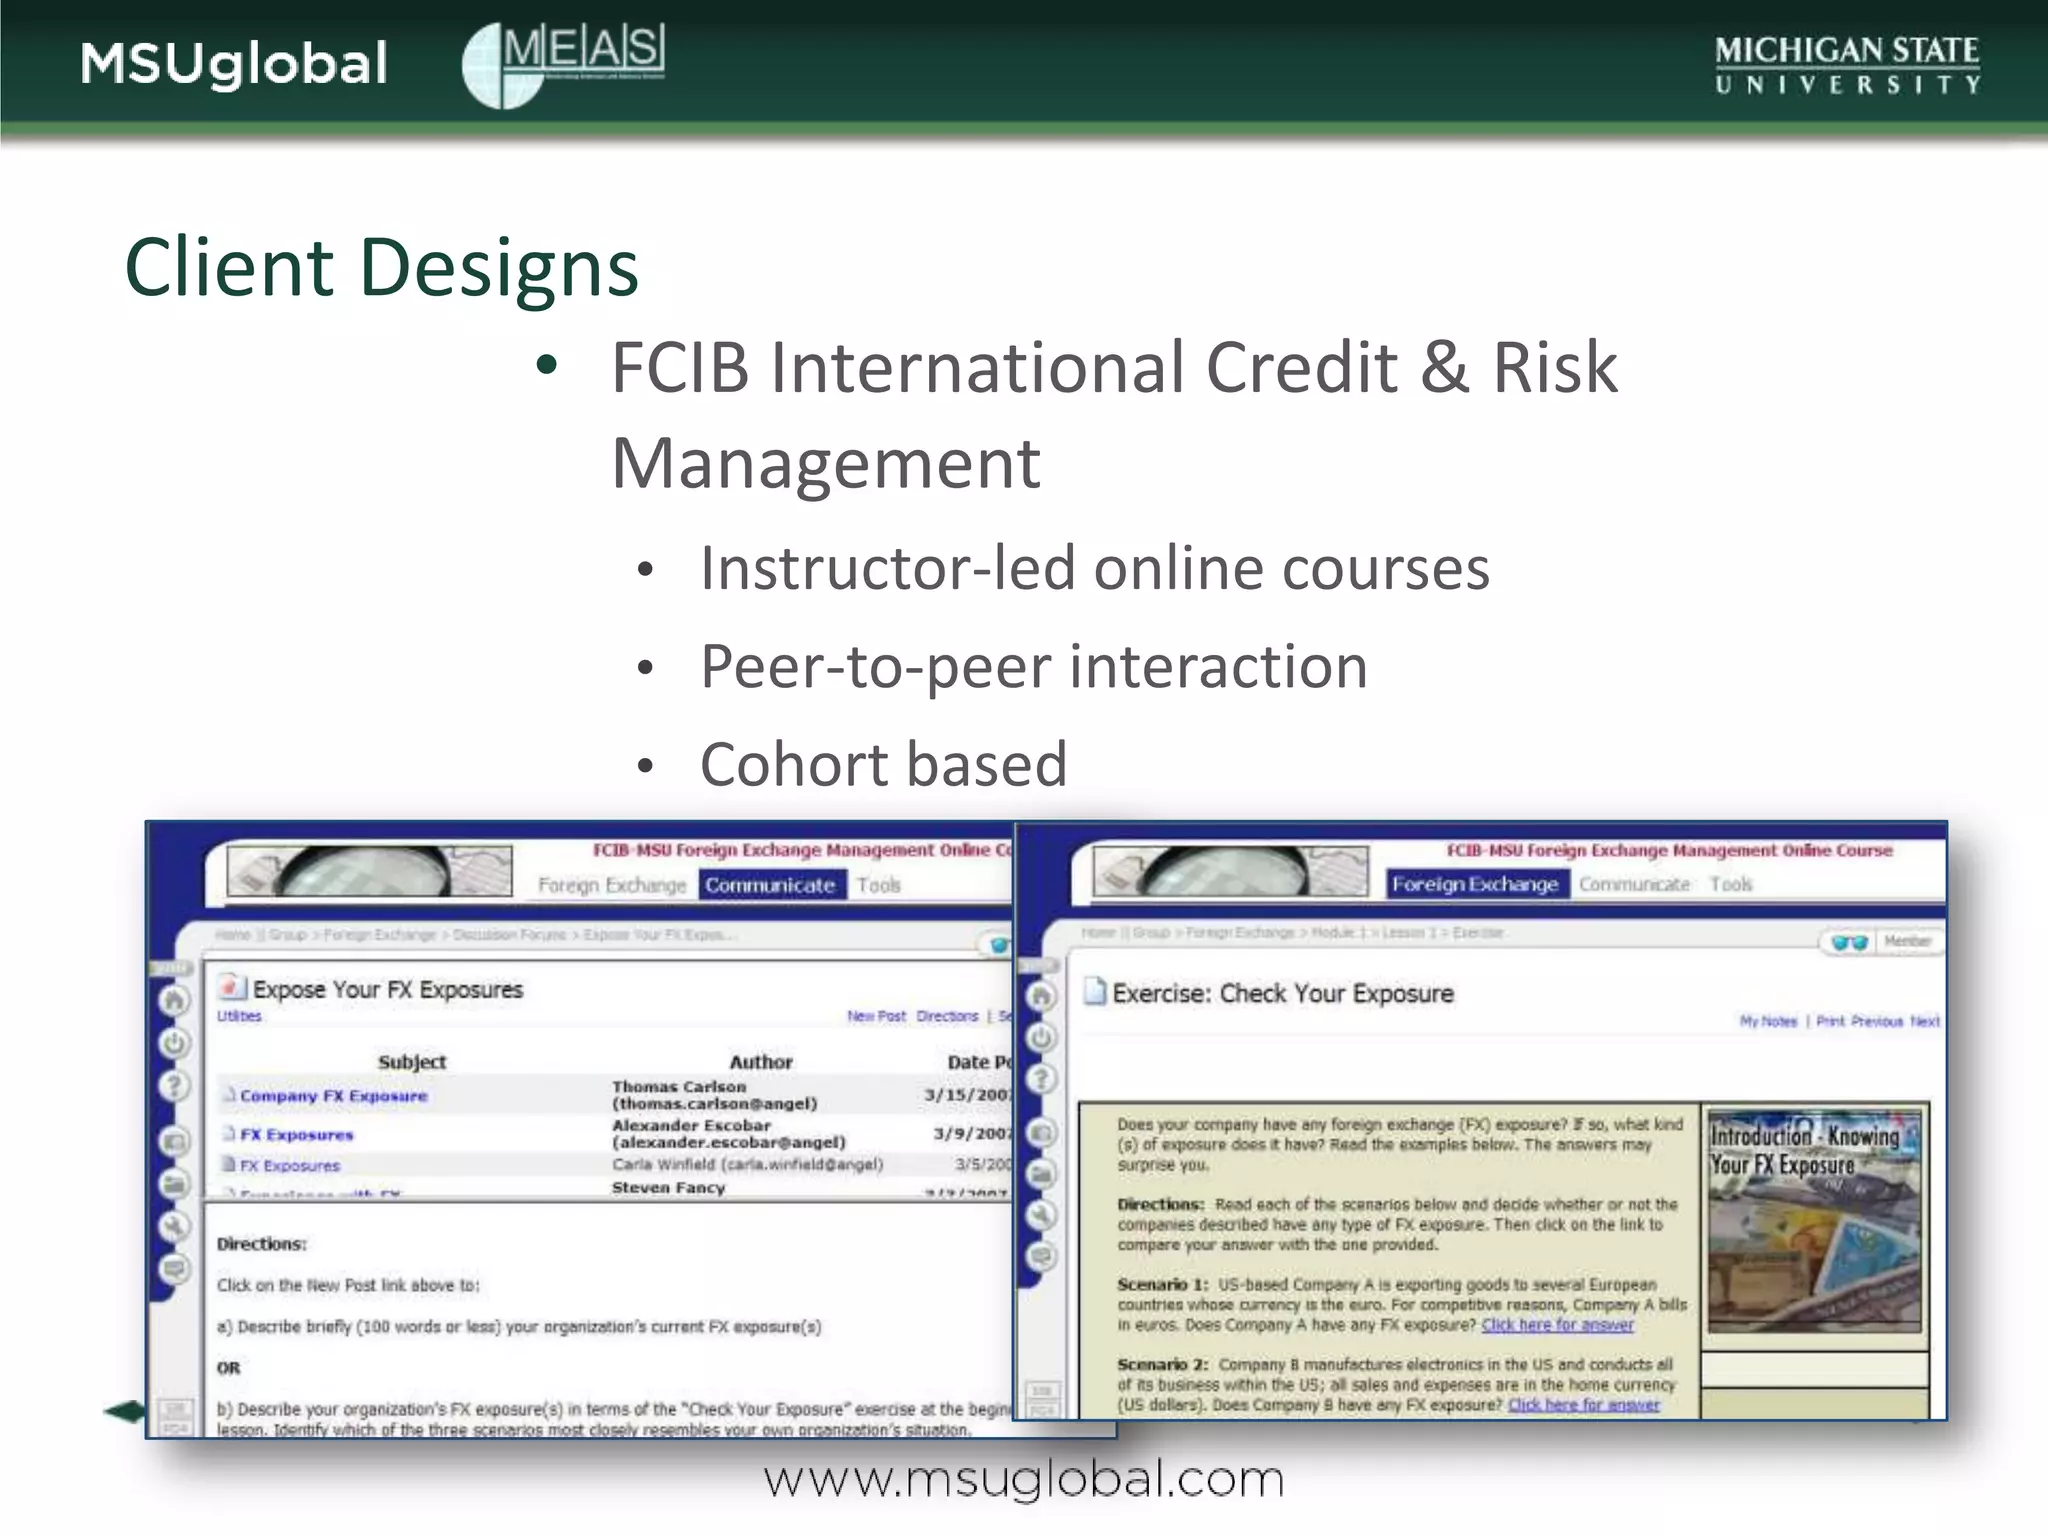Click Scenario 2 'Click here for answer' link
This screenshot has height=1536, width=2048.
[x=1584, y=1405]
